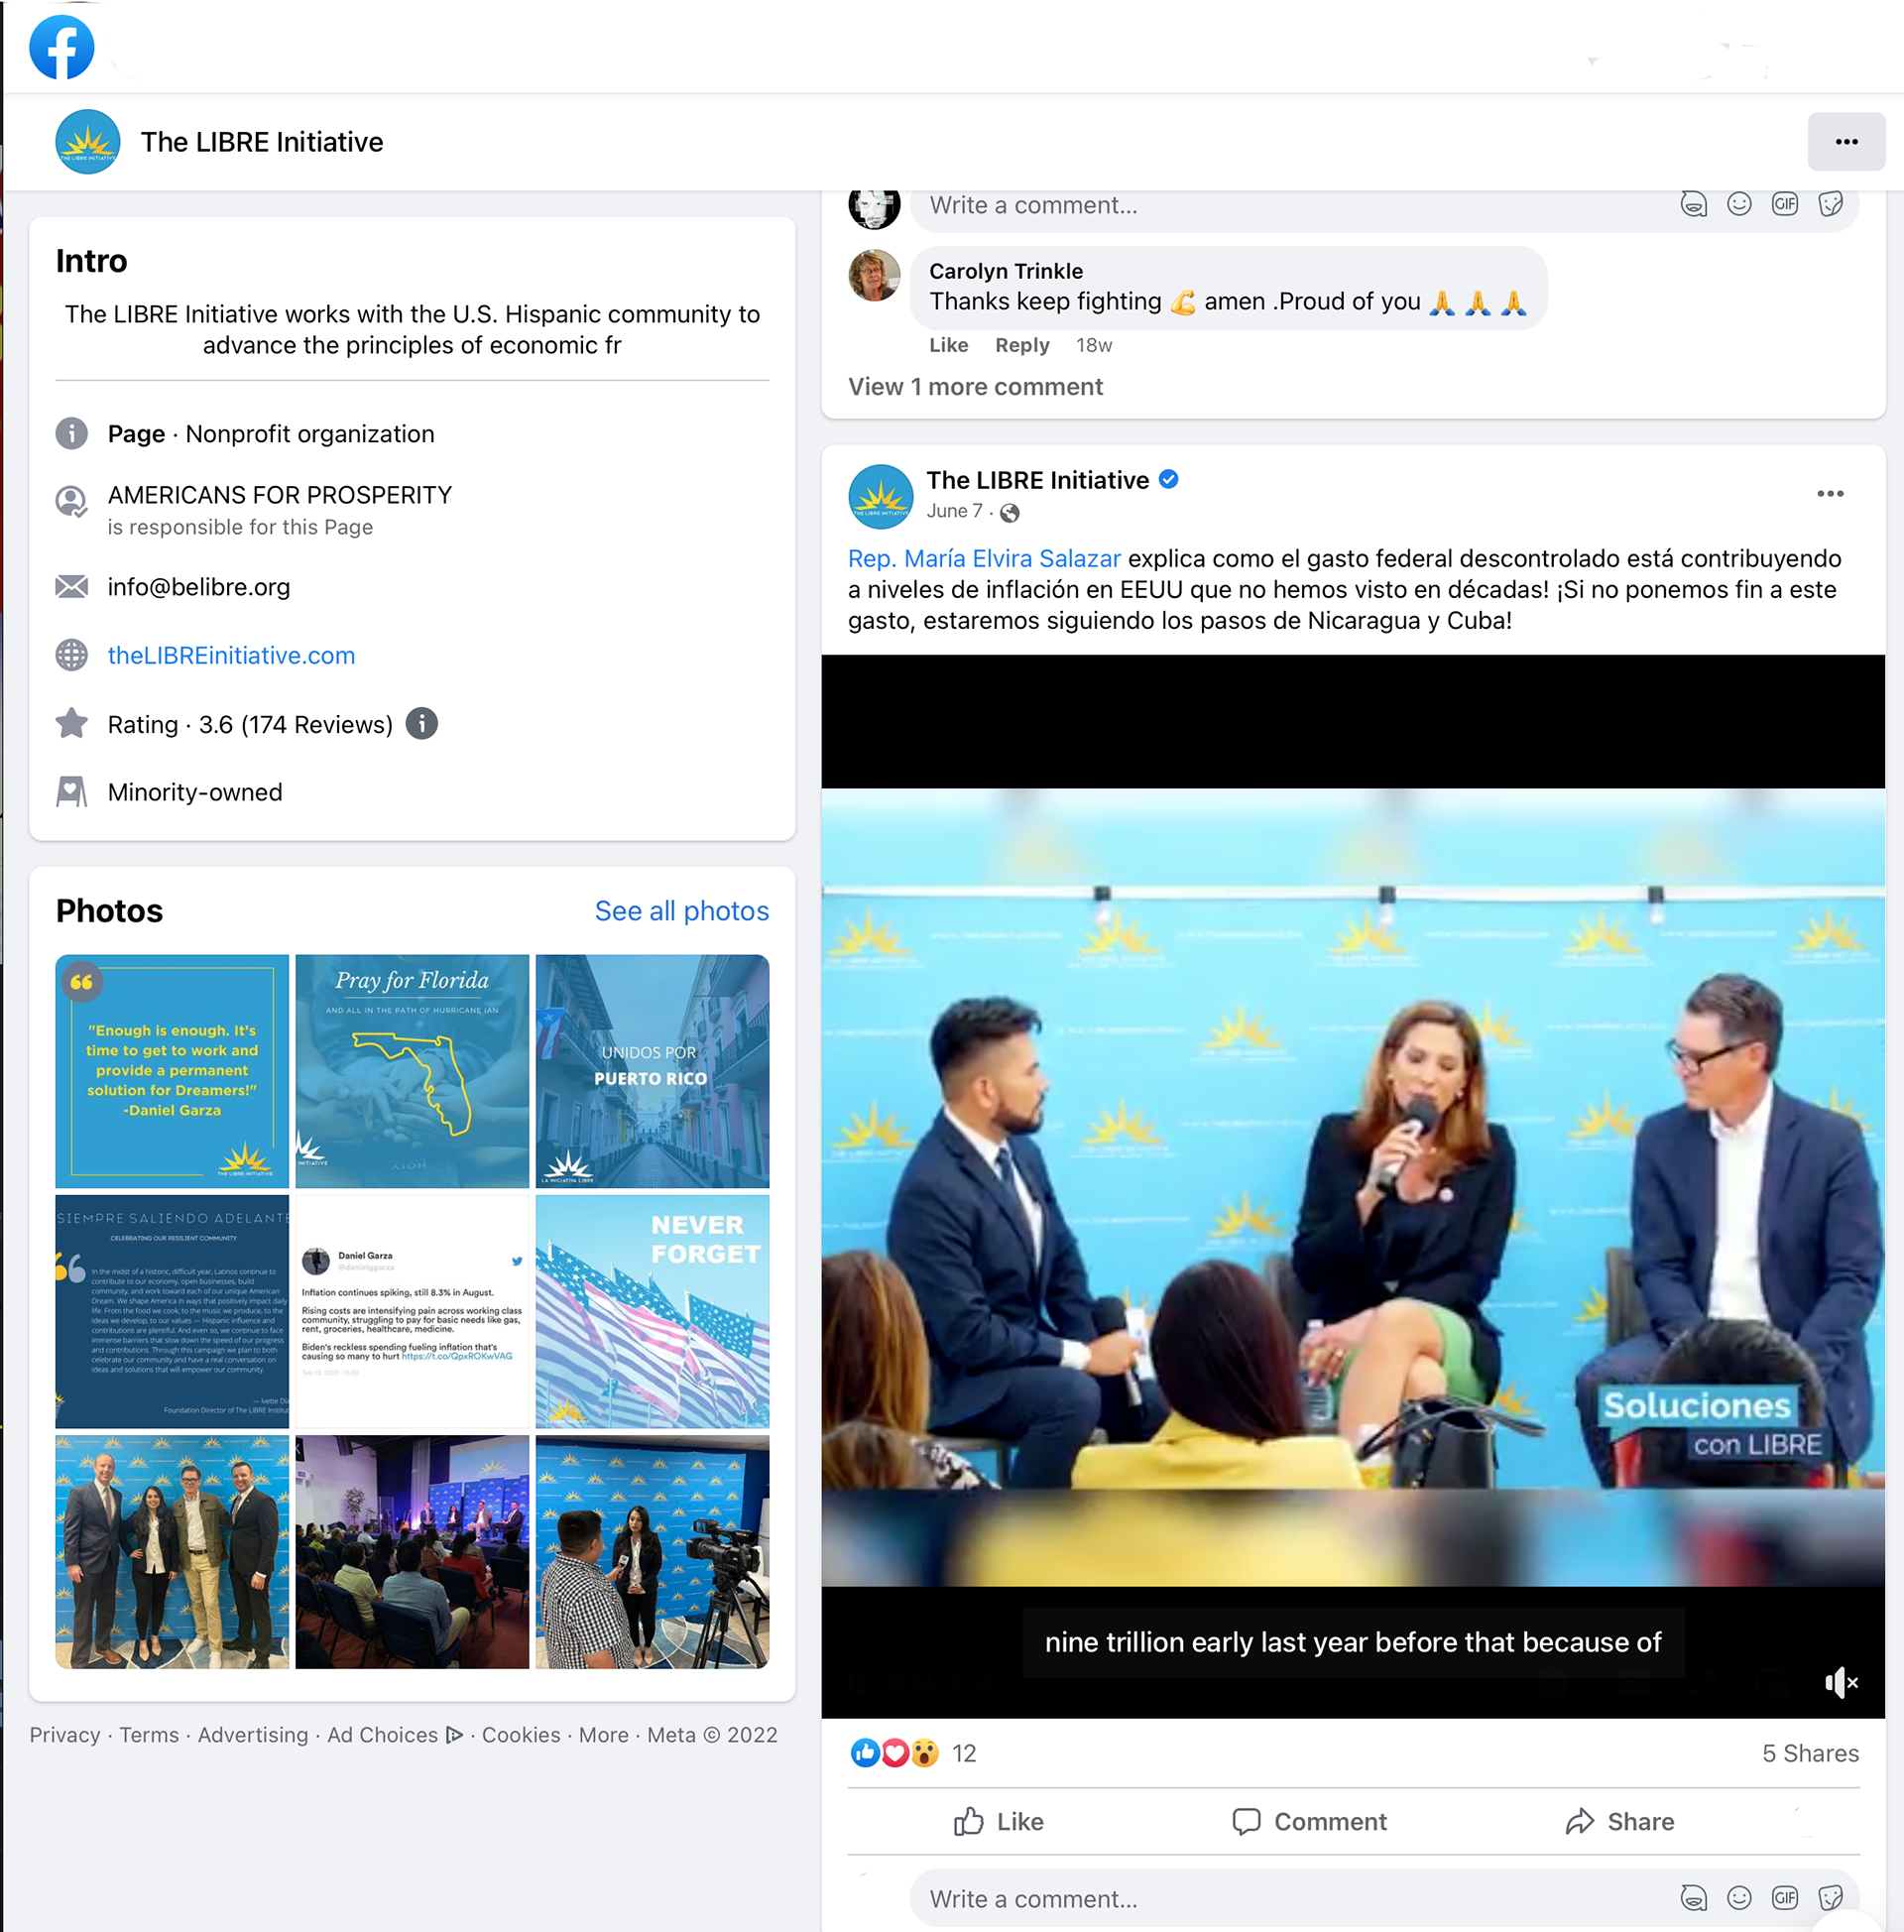Open the Unidos por Puerto Rico photo
1904x1932 pixels.
[652, 1071]
